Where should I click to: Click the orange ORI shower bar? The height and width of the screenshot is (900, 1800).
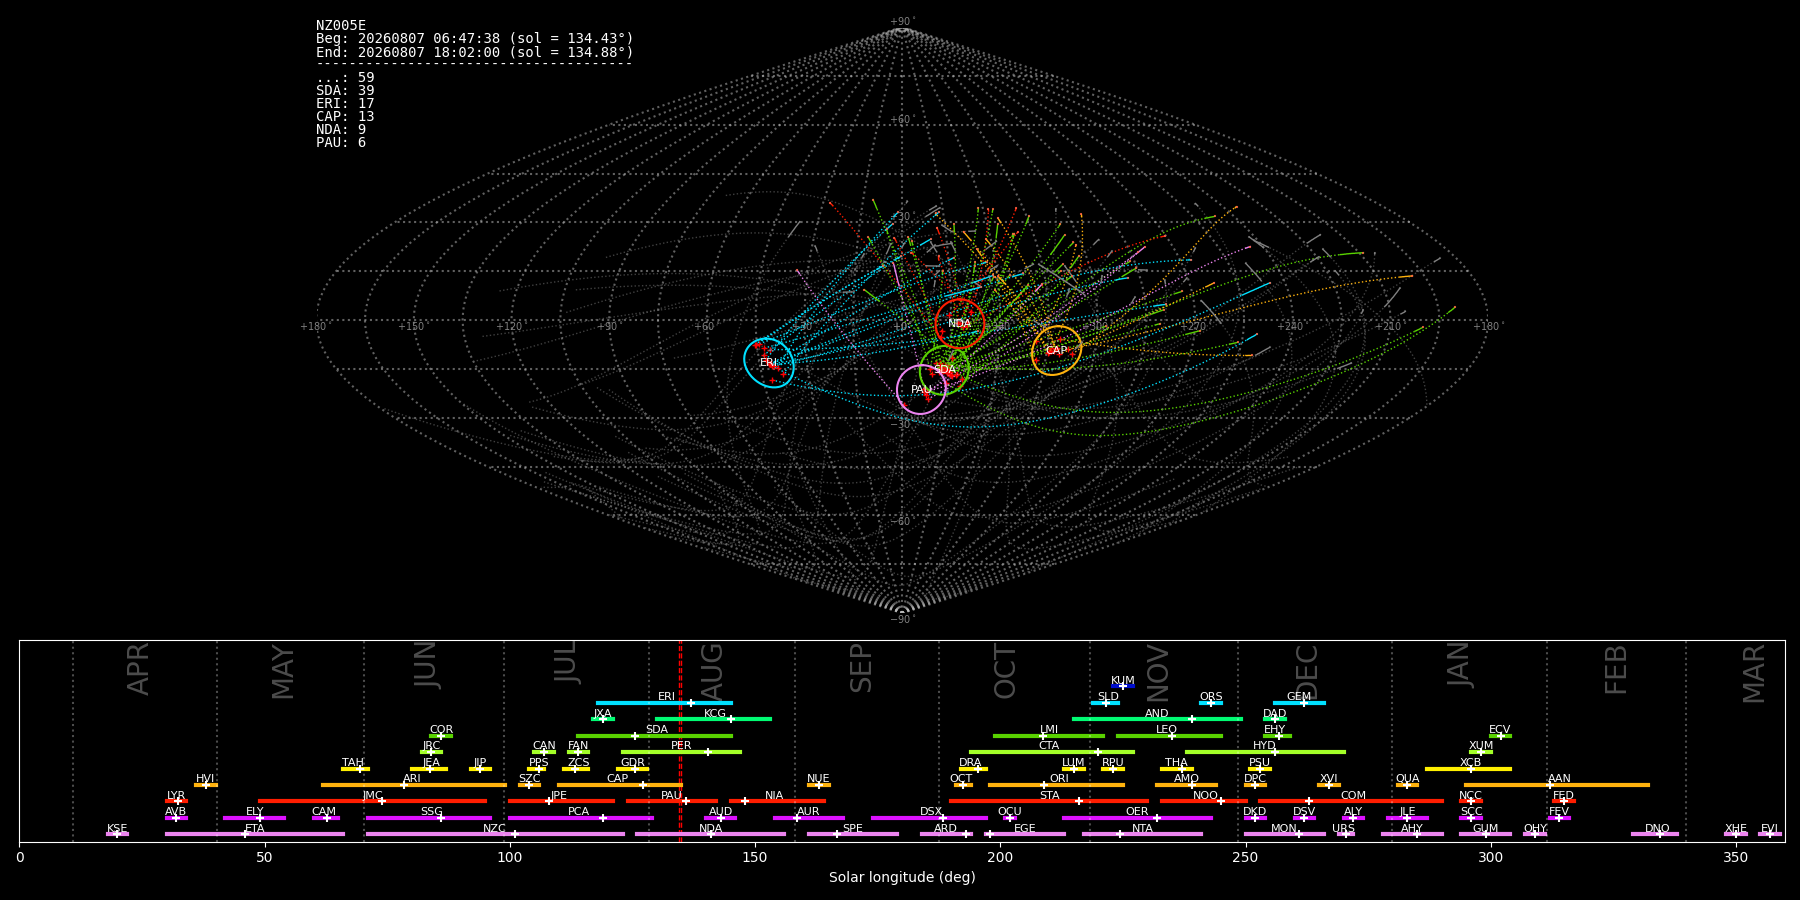(x=1056, y=785)
